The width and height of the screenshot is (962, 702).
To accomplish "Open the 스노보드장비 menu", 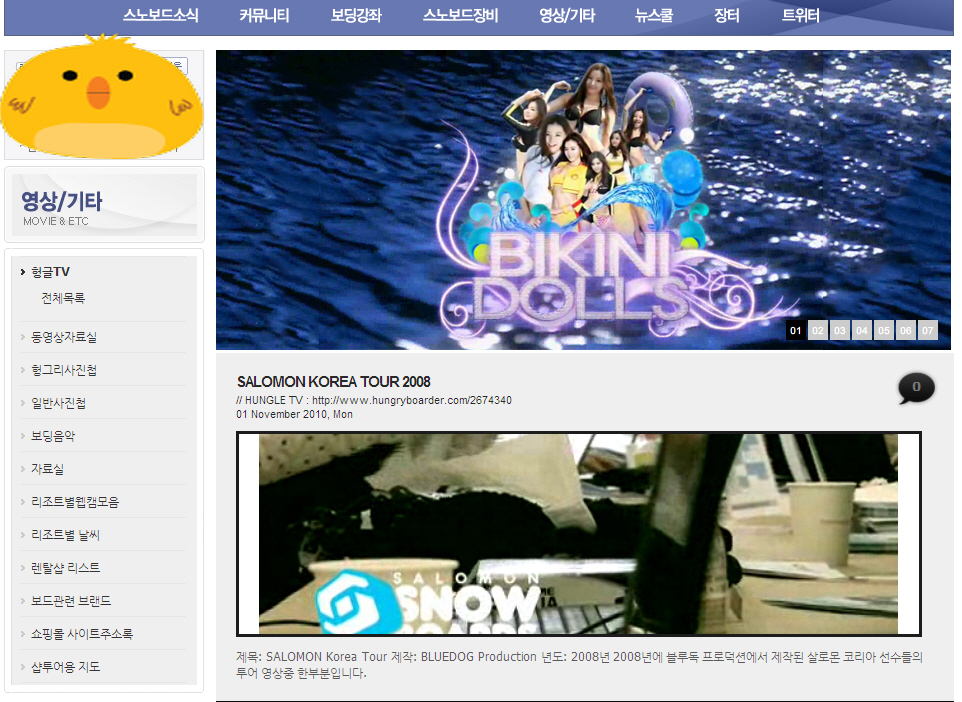I will coord(460,15).
